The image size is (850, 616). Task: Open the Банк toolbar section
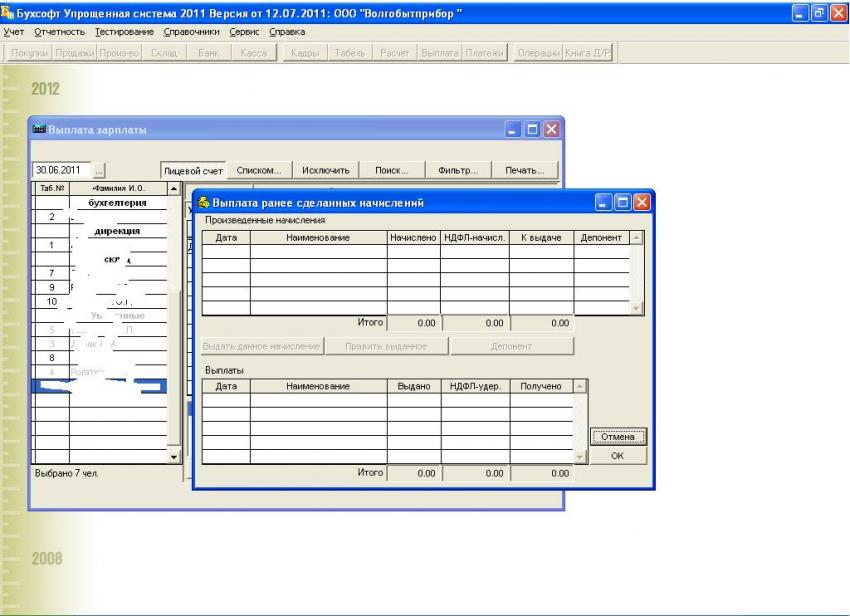click(208, 51)
